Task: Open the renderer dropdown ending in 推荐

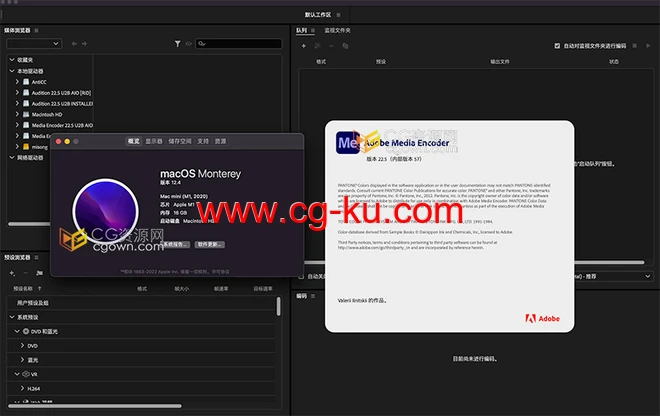Action: click(x=614, y=276)
